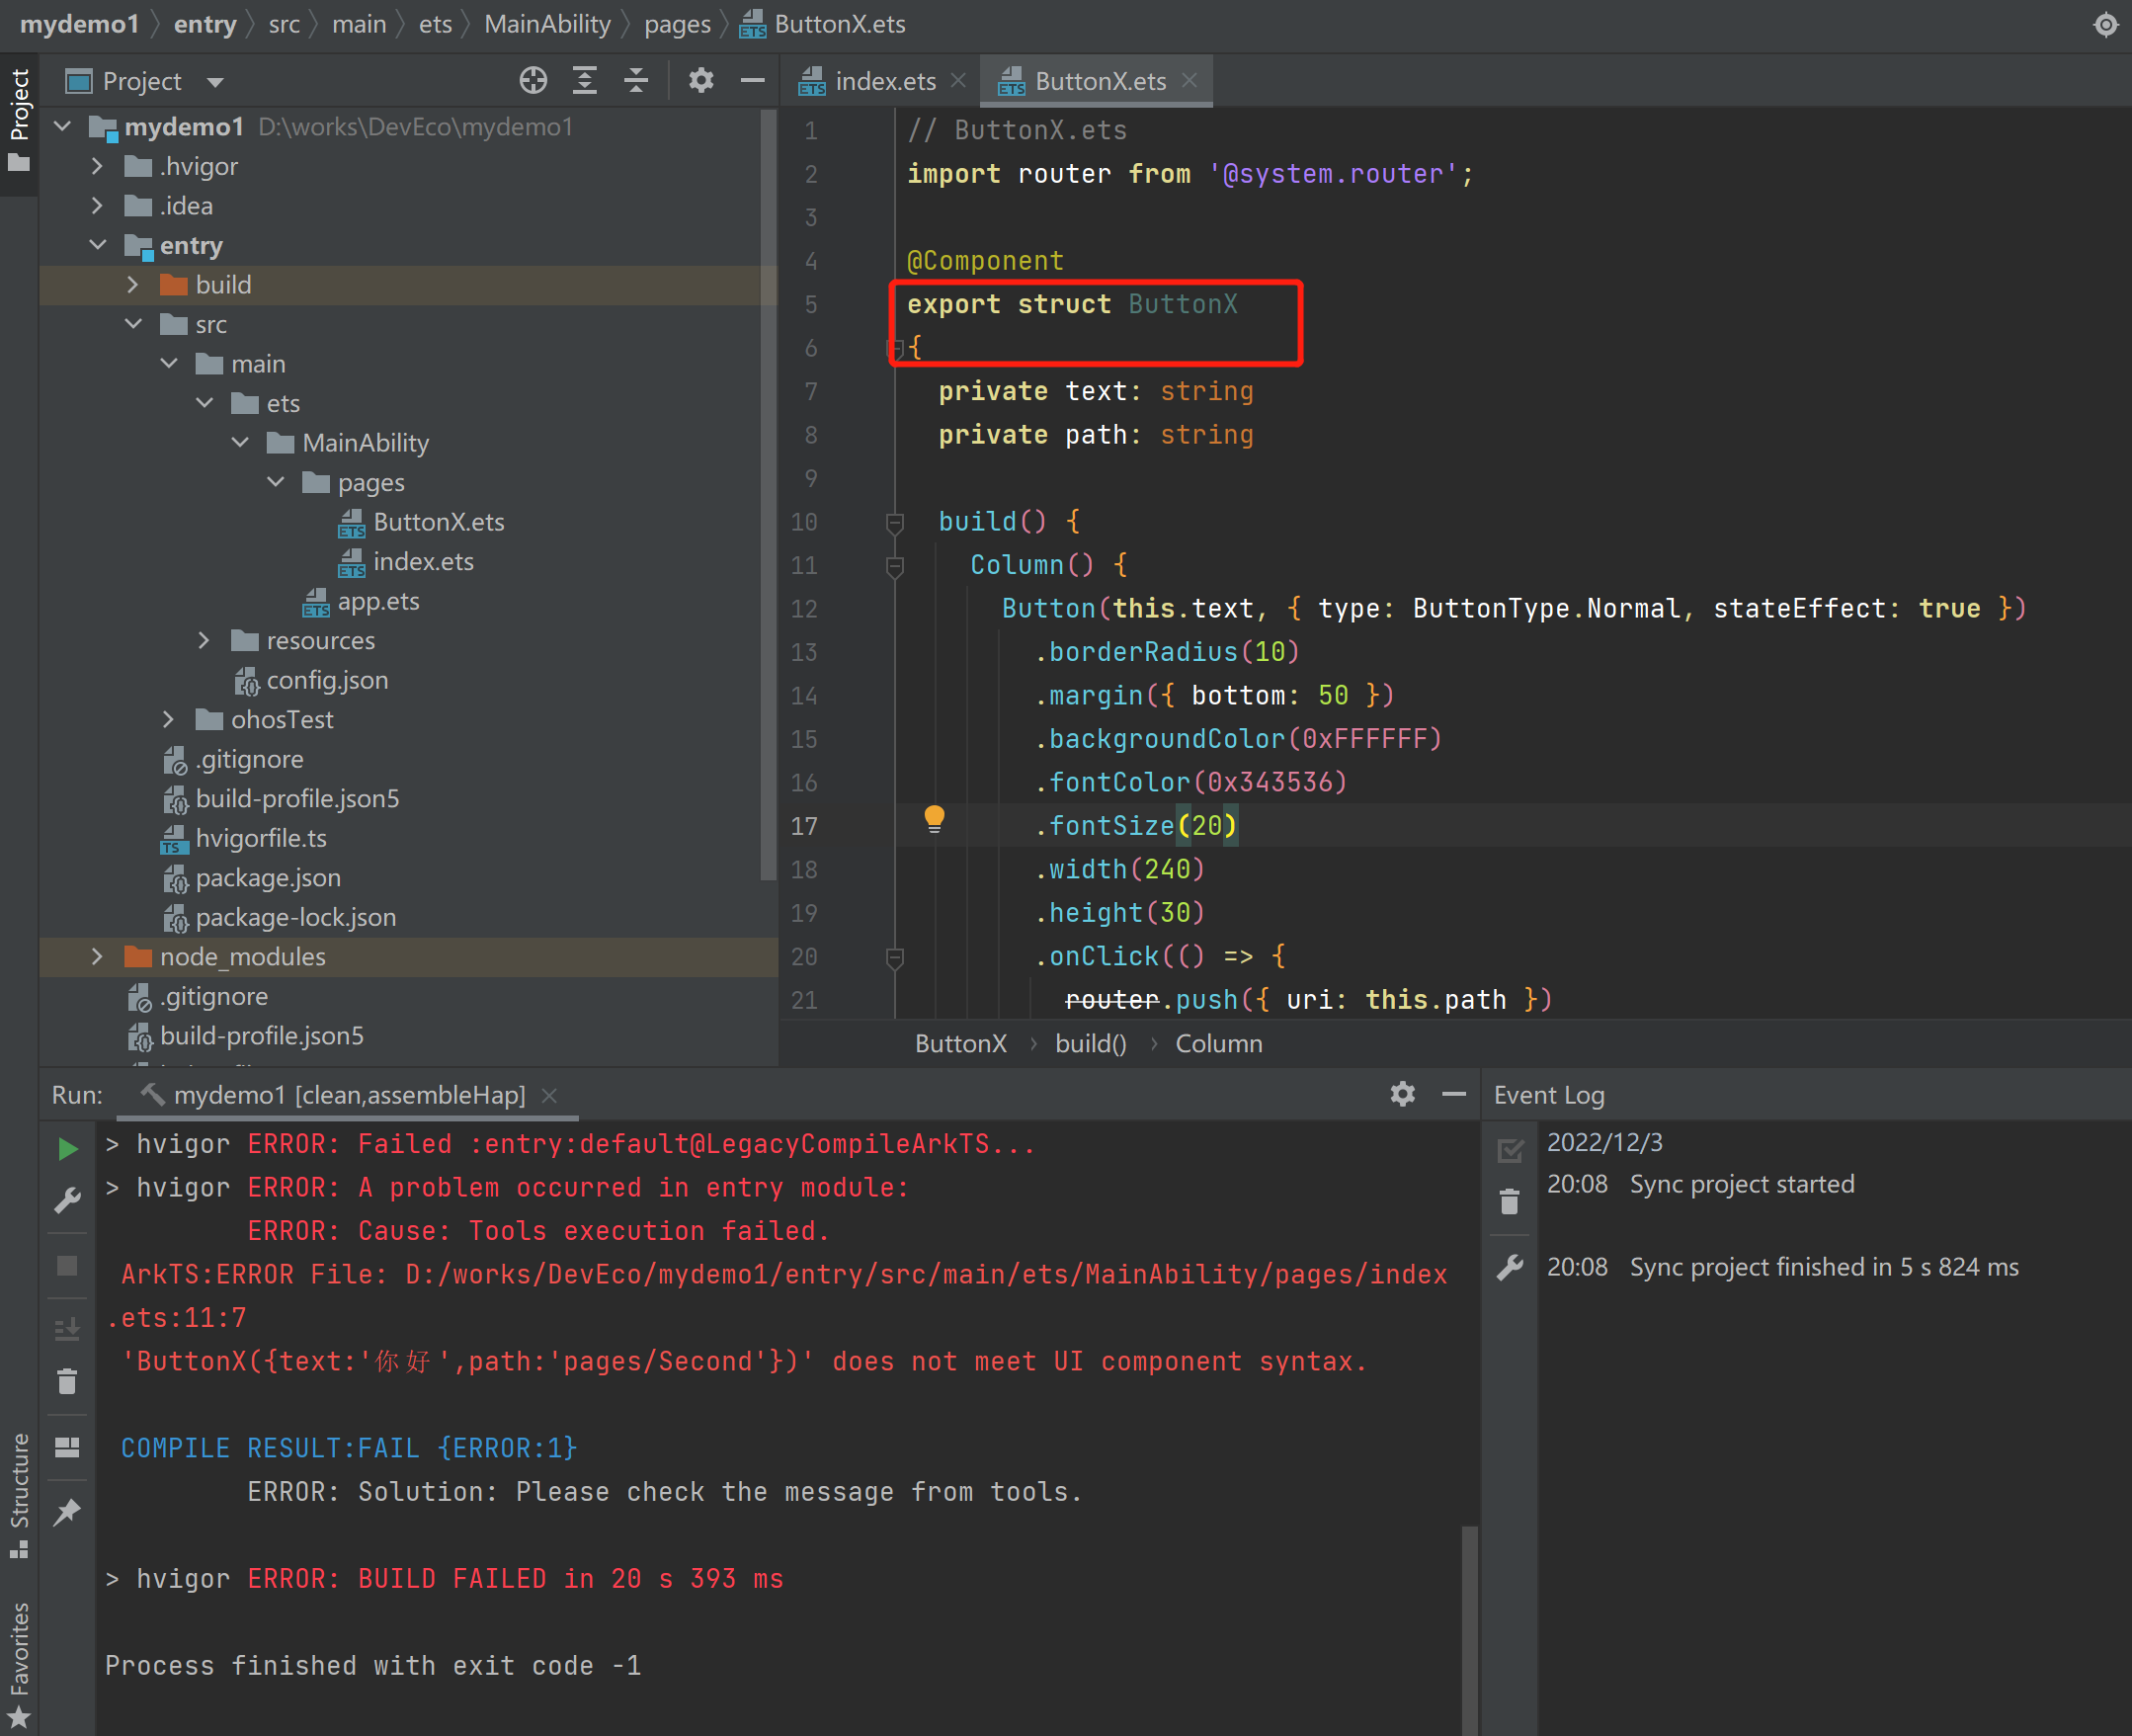Viewport: 2132px width, 1736px height.
Task: Click pin tab icon in Run panel
Action: 67,1511
